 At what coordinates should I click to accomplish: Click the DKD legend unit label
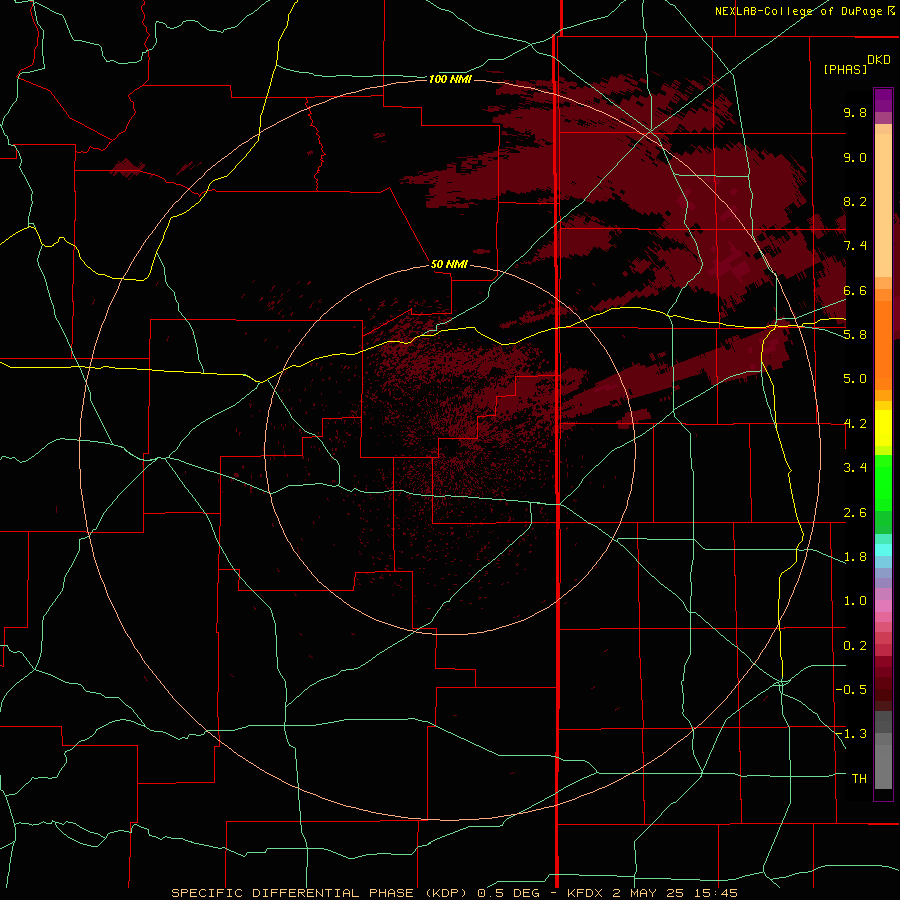[879, 60]
